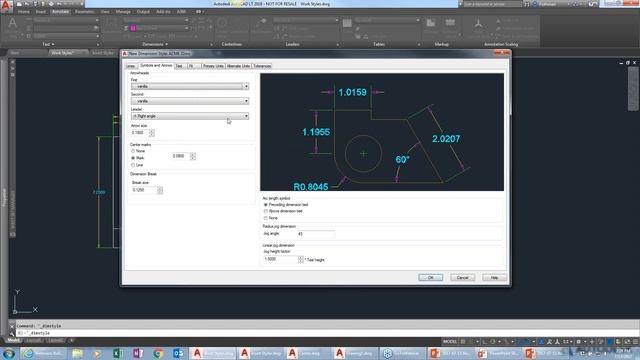Open OneNote from the taskbar
This screenshot has width=640, height=360.
138,353
